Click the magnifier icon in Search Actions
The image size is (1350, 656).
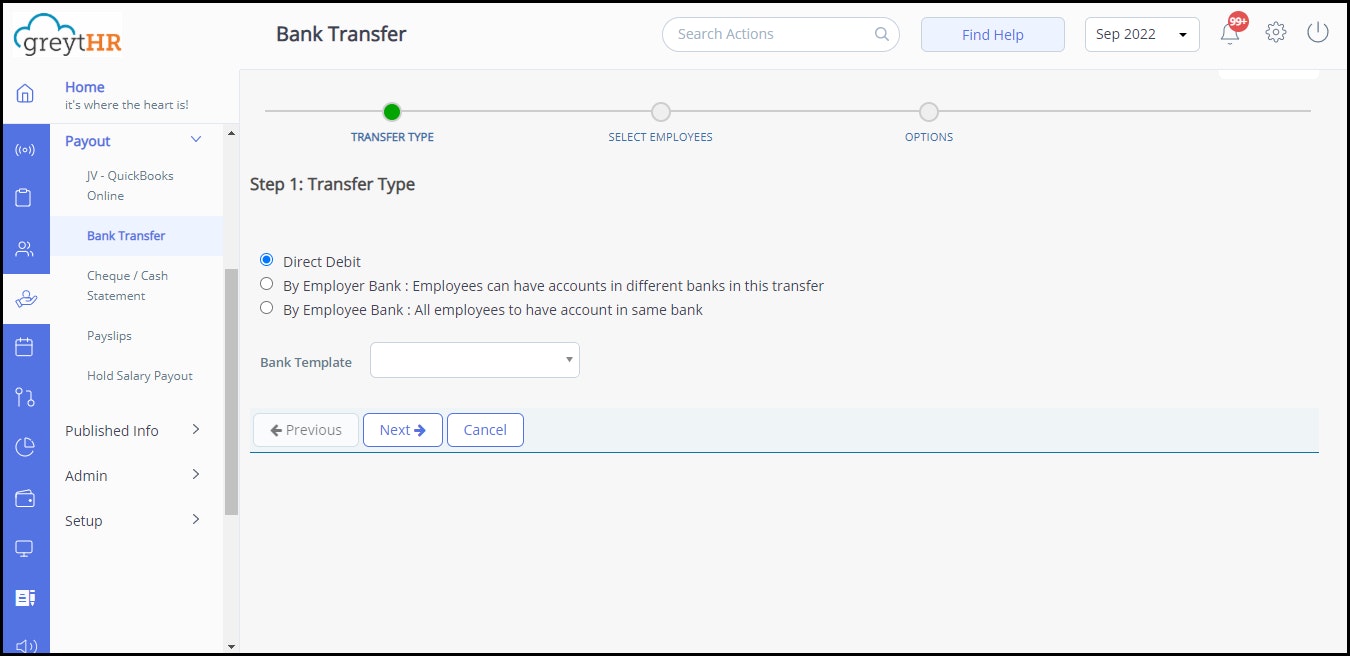tap(882, 34)
